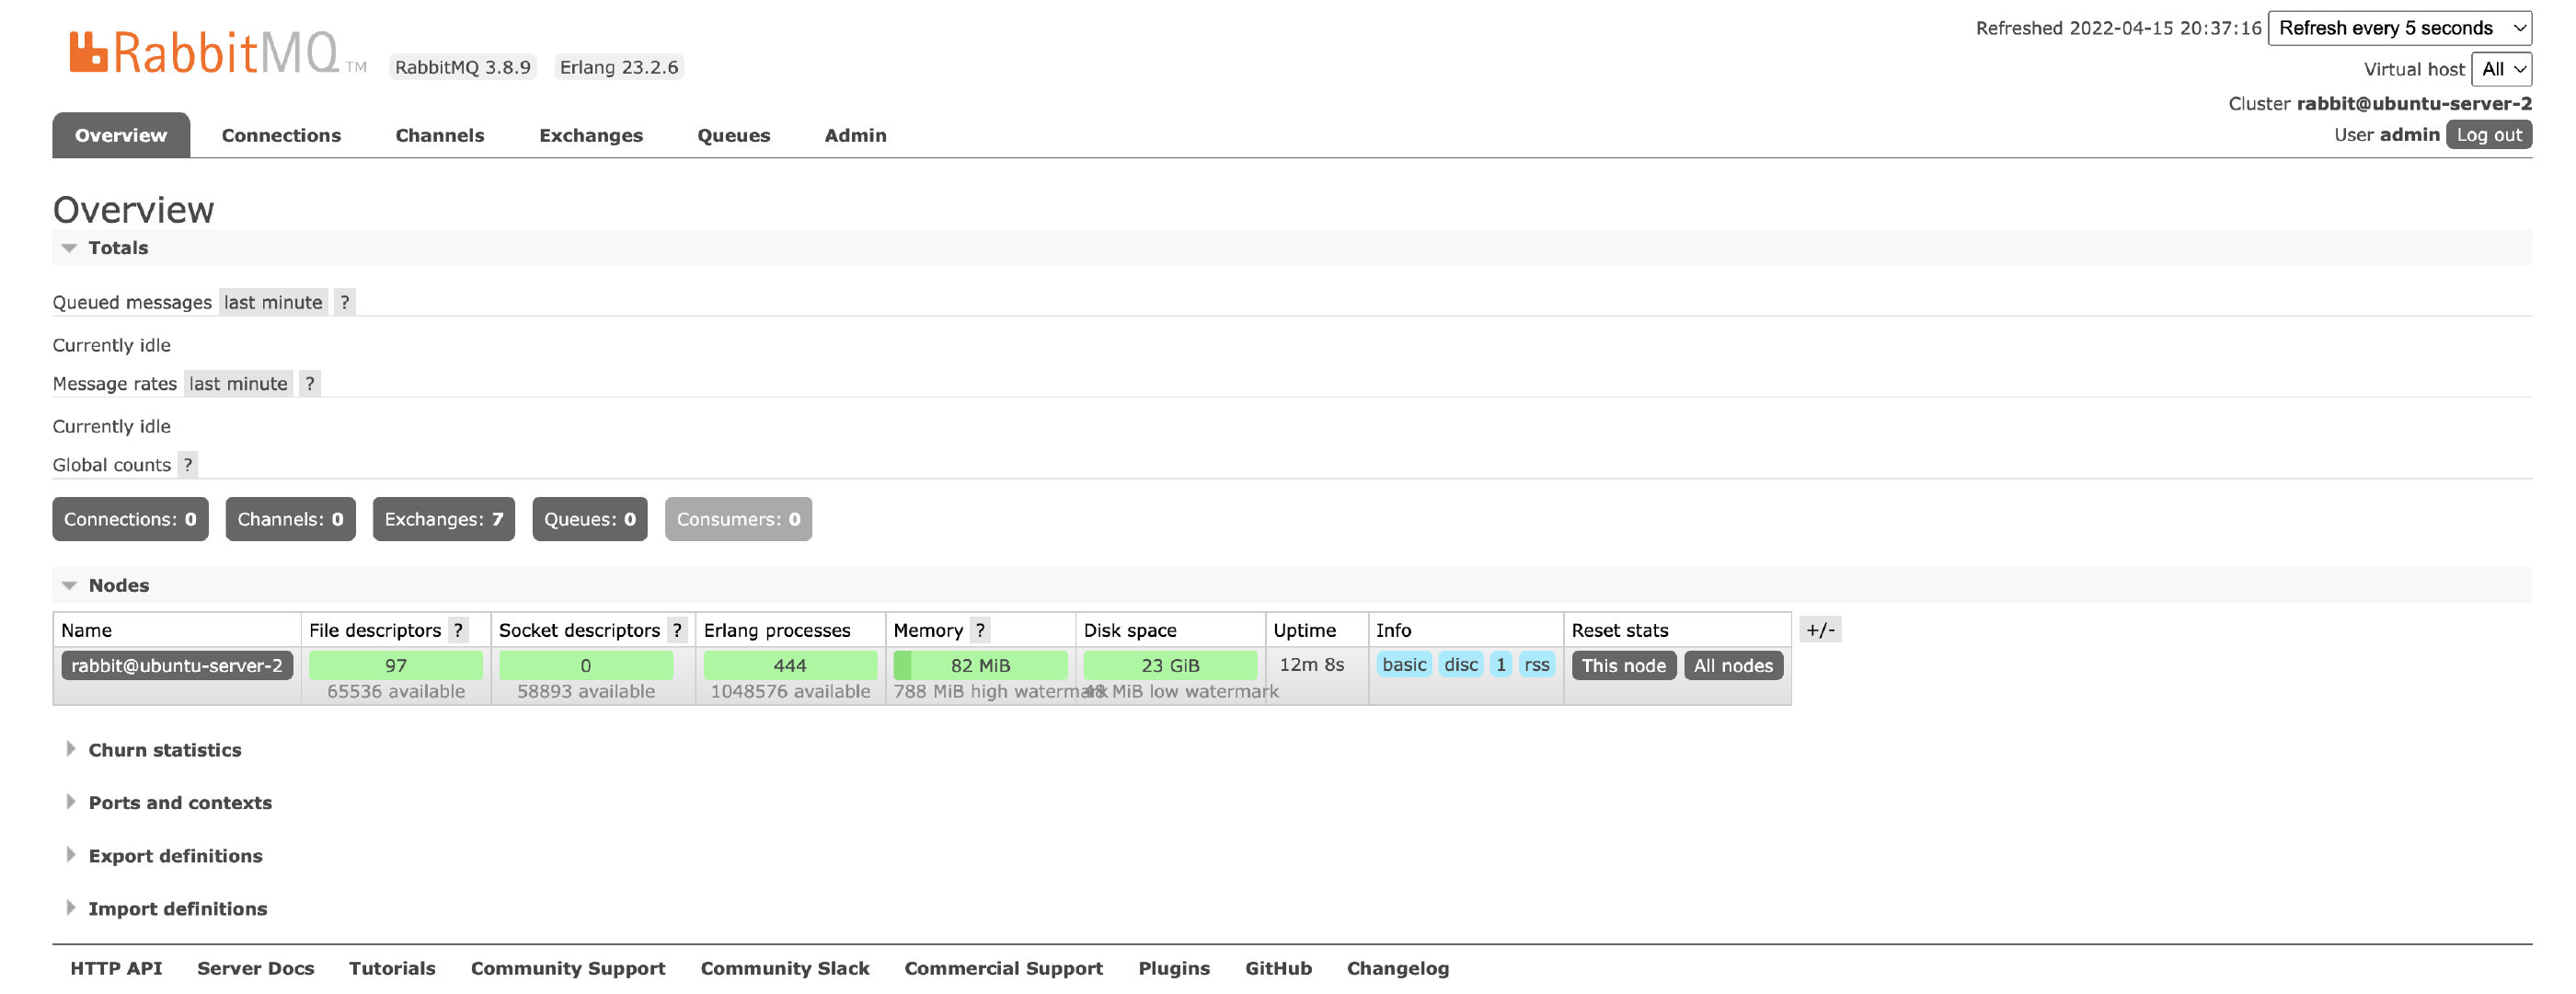
Task: Open the Exchanges tab
Action: click(x=590, y=135)
